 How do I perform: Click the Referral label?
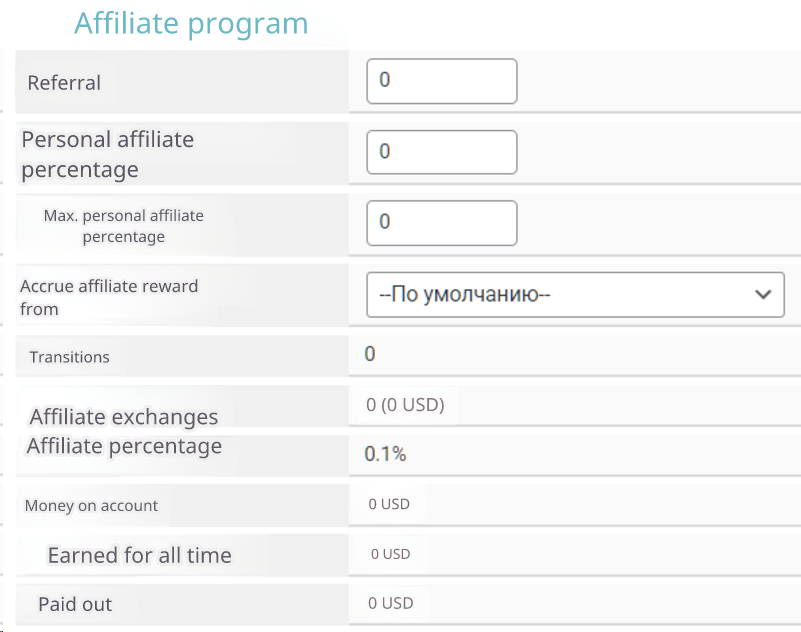[x=64, y=83]
